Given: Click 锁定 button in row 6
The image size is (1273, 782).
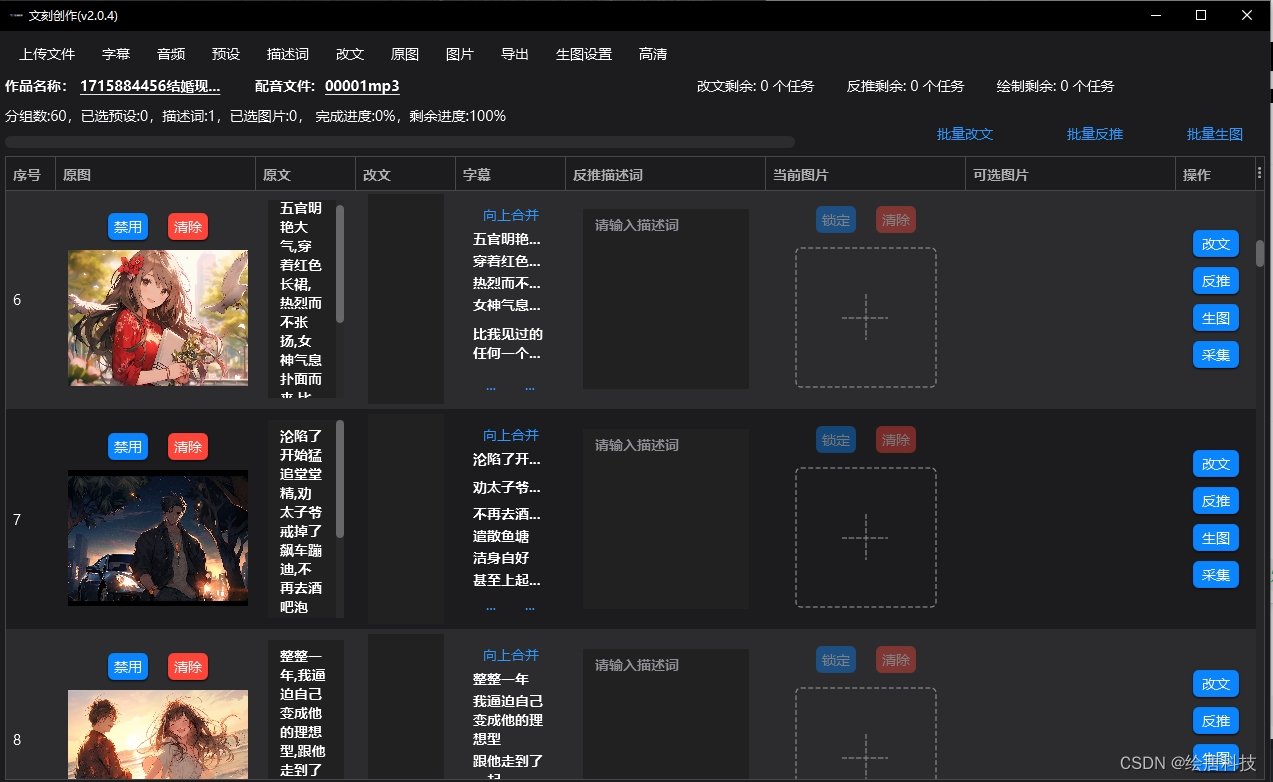Looking at the screenshot, I should click(836, 220).
